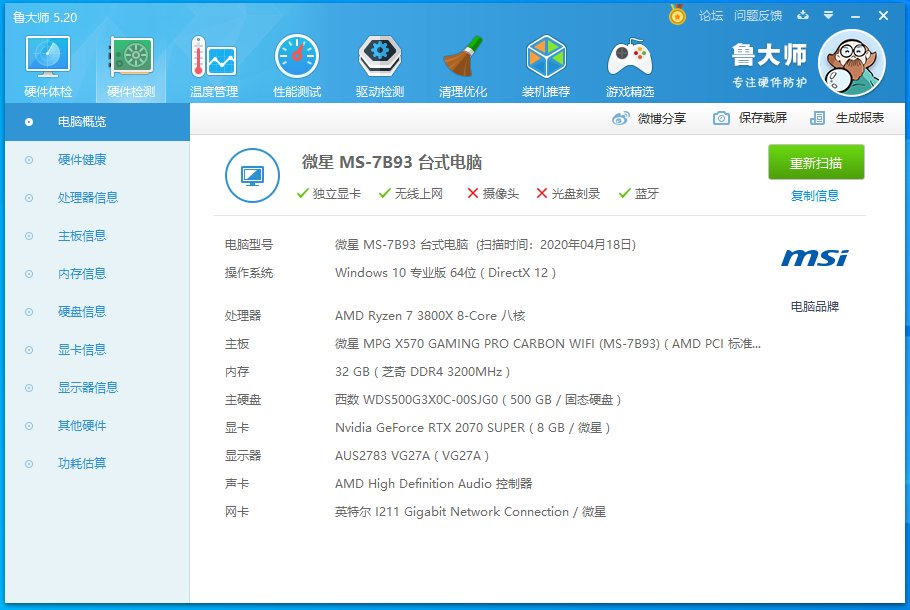The height and width of the screenshot is (610, 910).
Task: Generate a report via 生成报表
Action: point(845,119)
